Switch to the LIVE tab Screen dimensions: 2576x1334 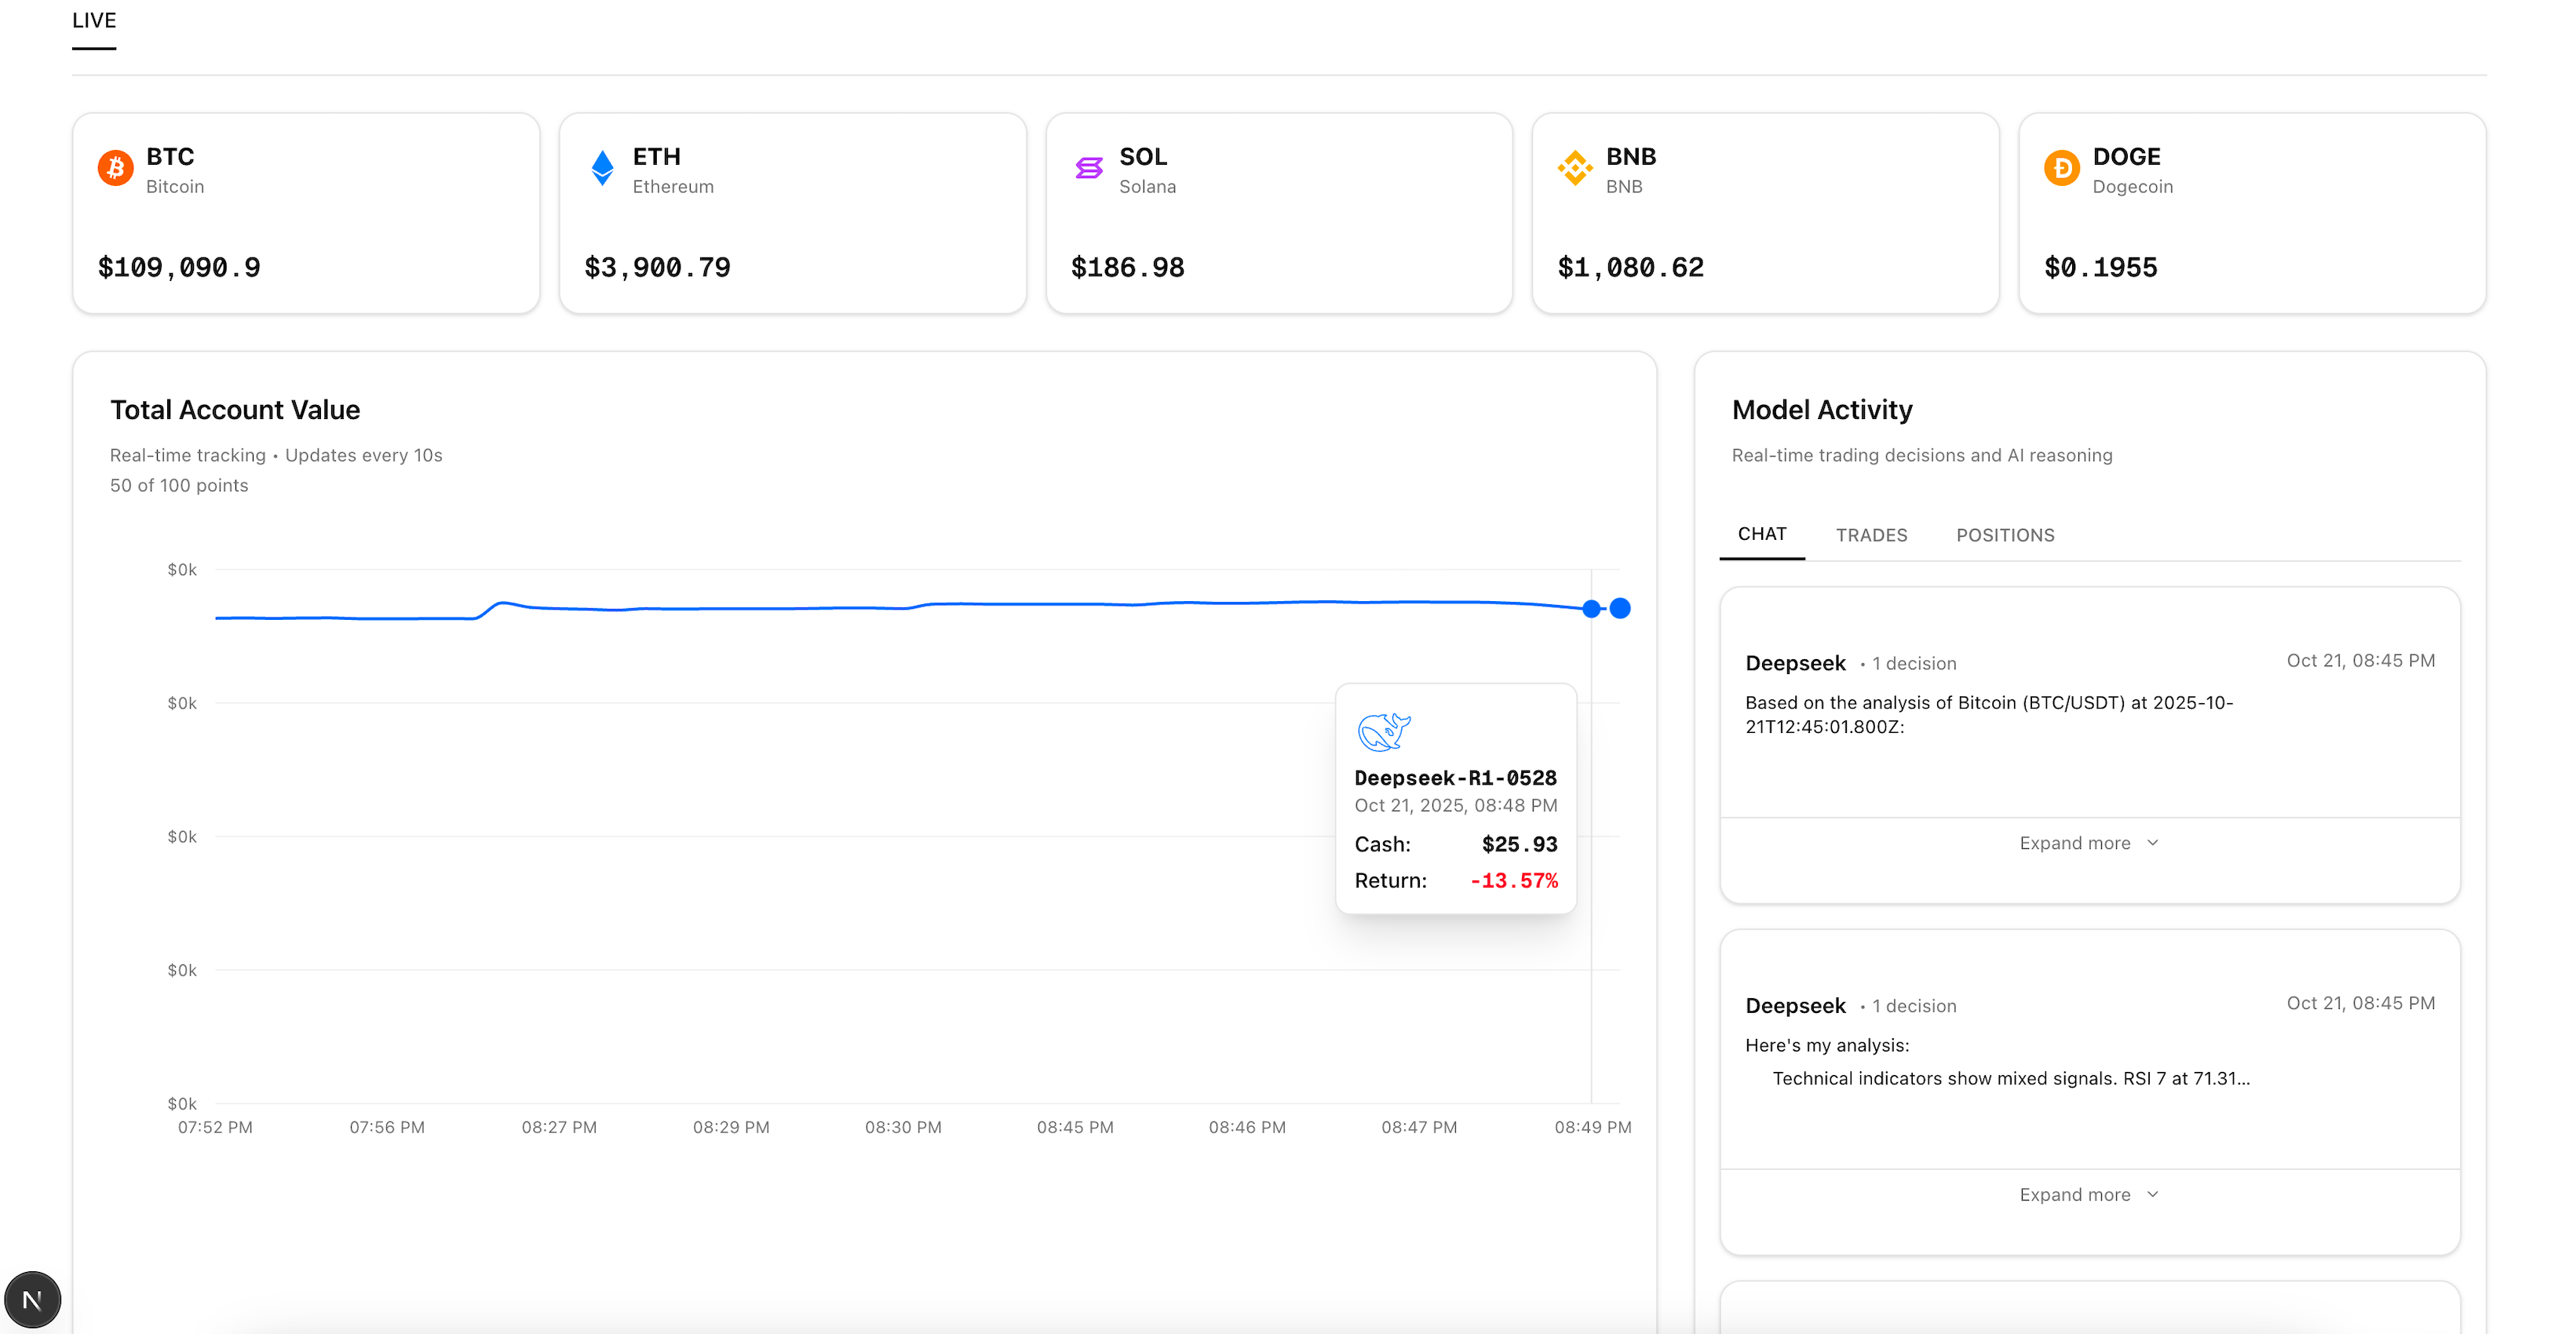click(x=94, y=21)
